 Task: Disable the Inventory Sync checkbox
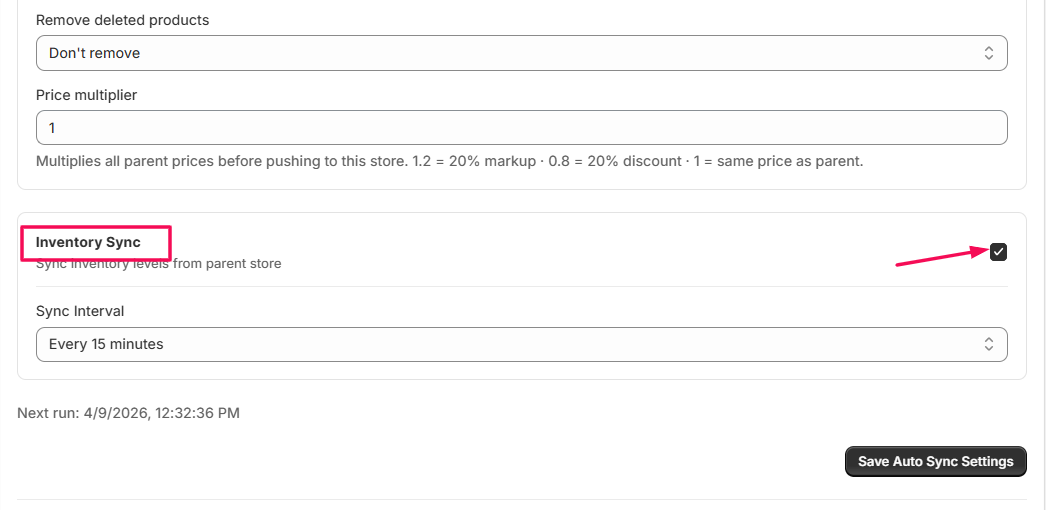tap(998, 252)
